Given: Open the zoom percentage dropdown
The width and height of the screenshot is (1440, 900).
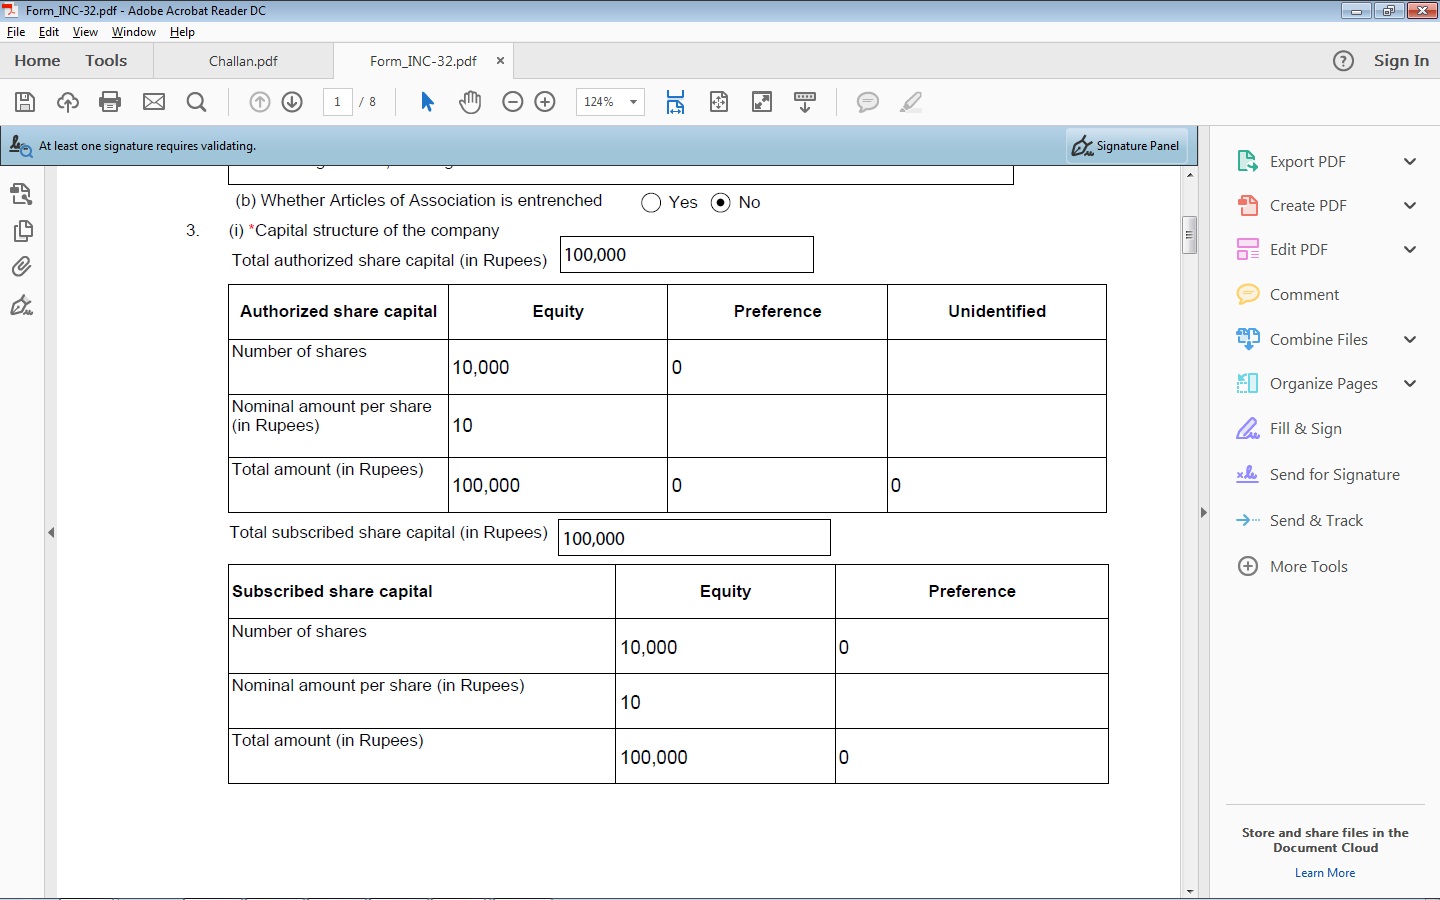Looking at the screenshot, I should click(632, 101).
